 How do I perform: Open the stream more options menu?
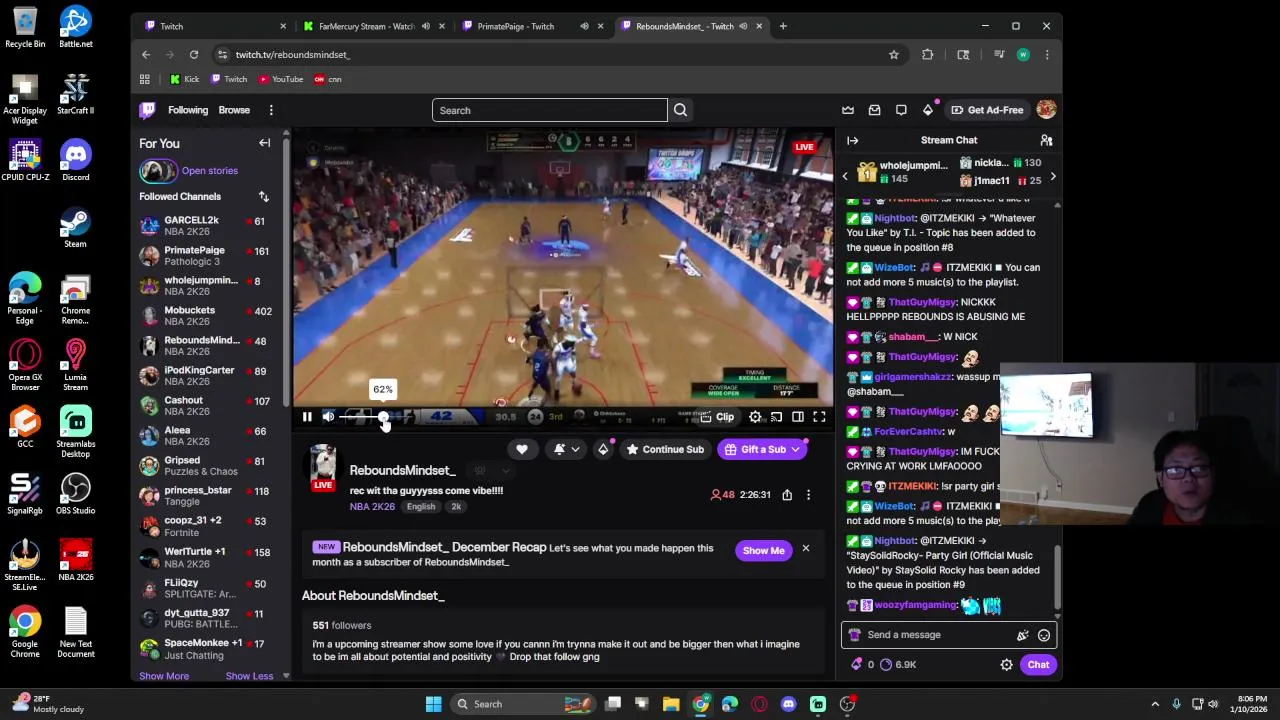(x=808, y=495)
